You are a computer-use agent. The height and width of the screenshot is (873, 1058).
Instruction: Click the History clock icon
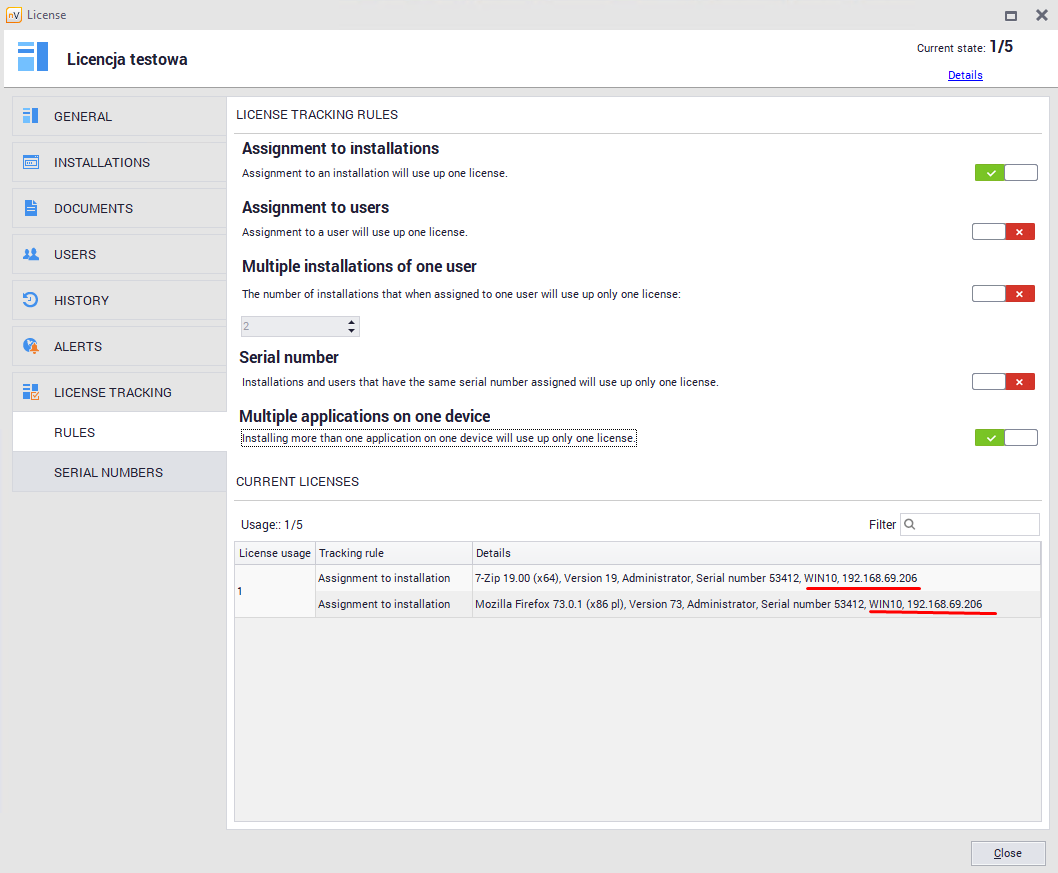(x=31, y=300)
